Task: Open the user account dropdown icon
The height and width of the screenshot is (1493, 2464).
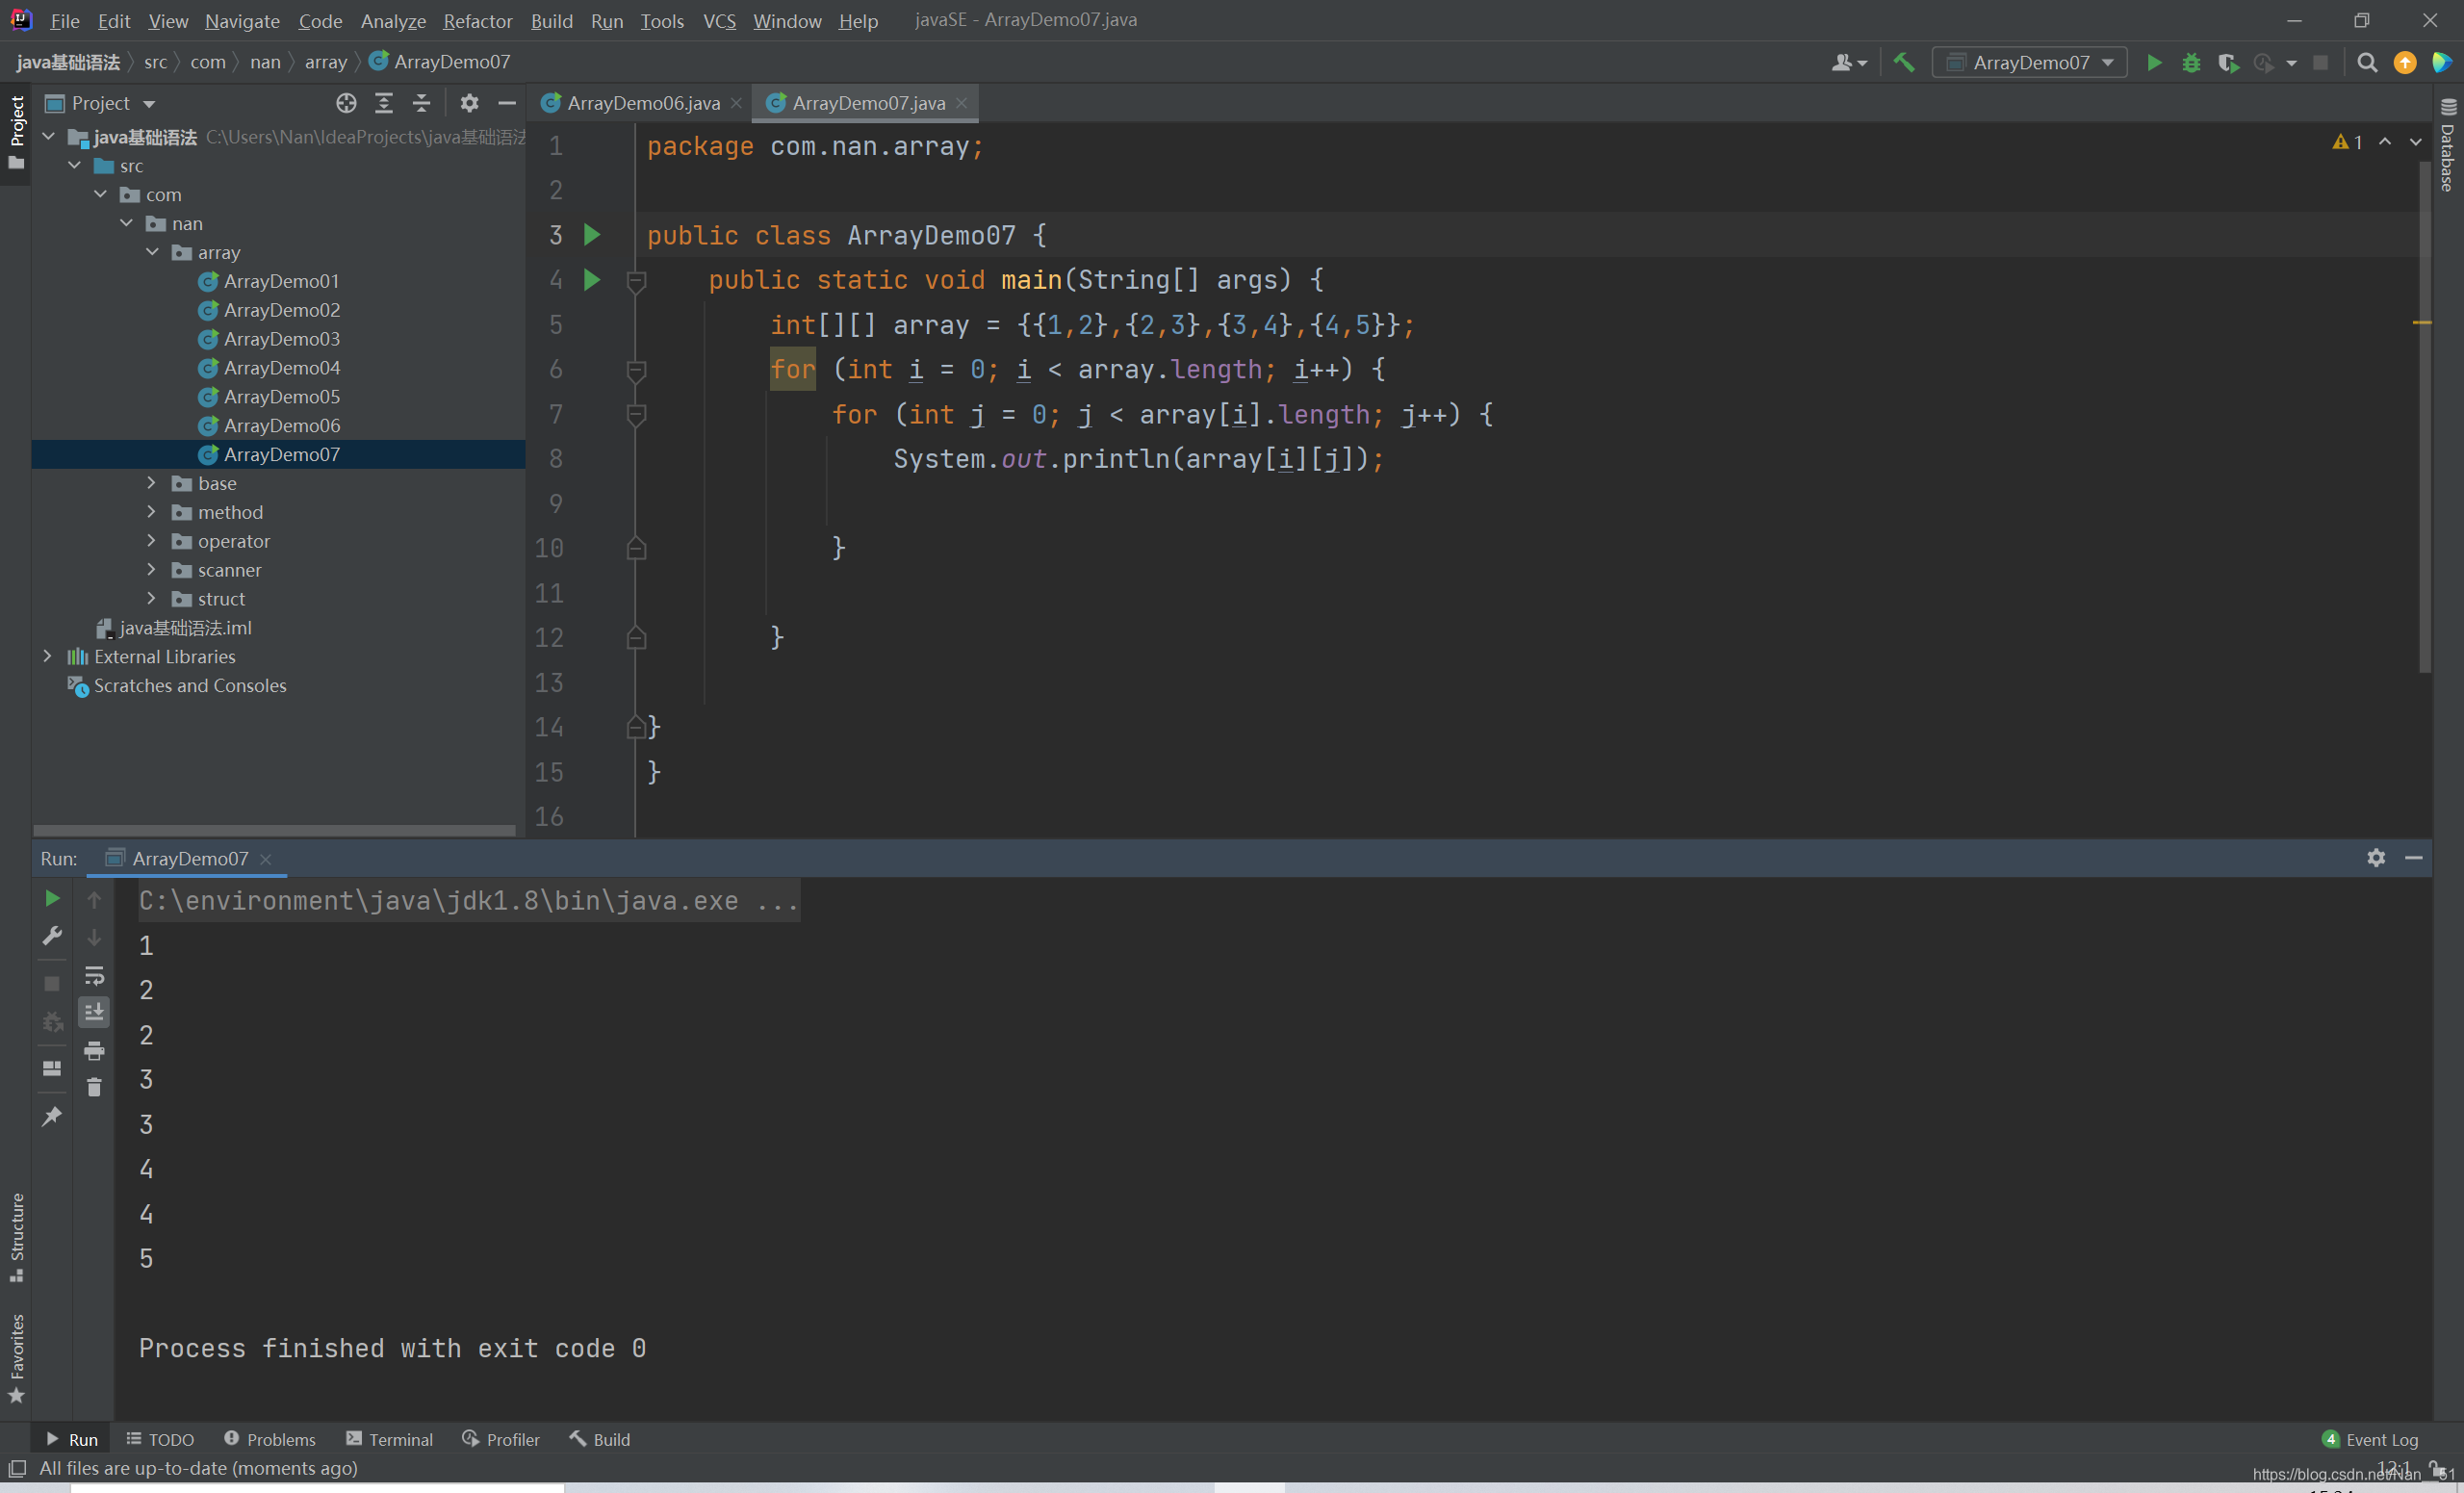Action: pos(1848,62)
